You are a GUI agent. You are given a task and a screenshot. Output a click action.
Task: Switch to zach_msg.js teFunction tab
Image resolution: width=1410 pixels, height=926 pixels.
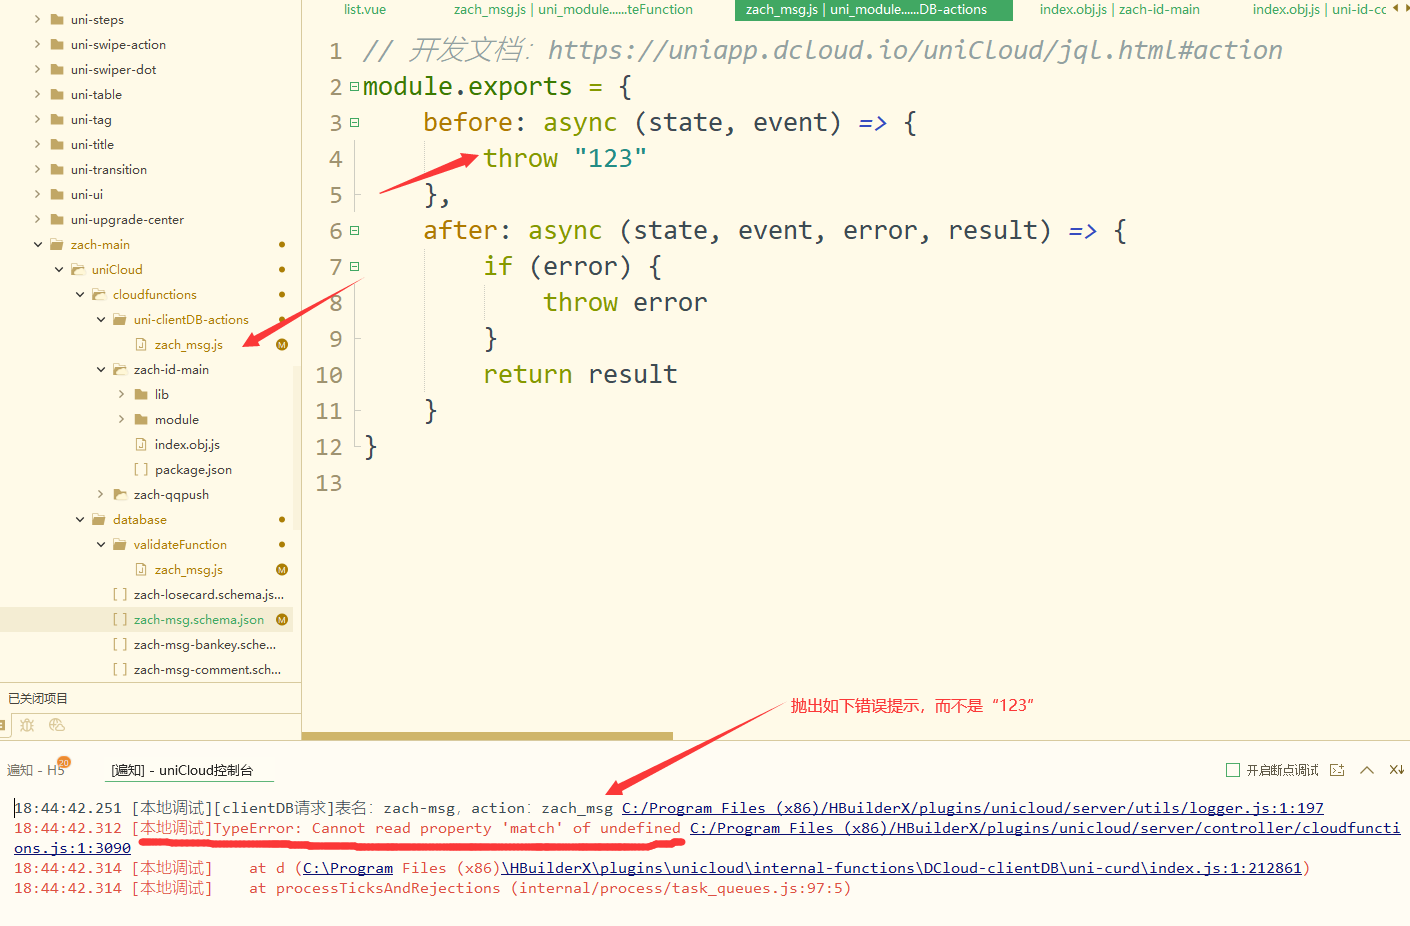click(573, 10)
